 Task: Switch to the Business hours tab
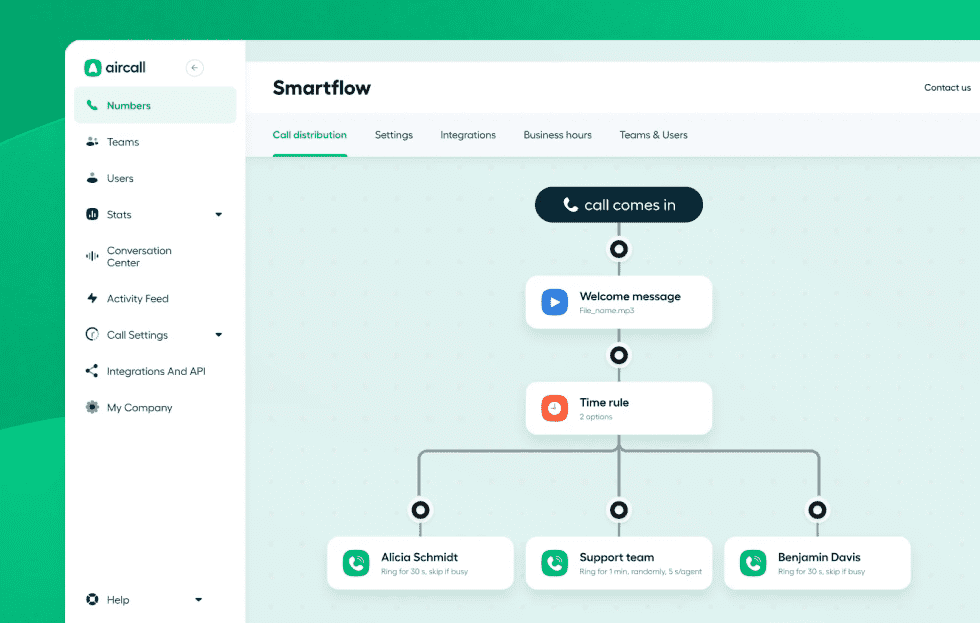pos(557,135)
